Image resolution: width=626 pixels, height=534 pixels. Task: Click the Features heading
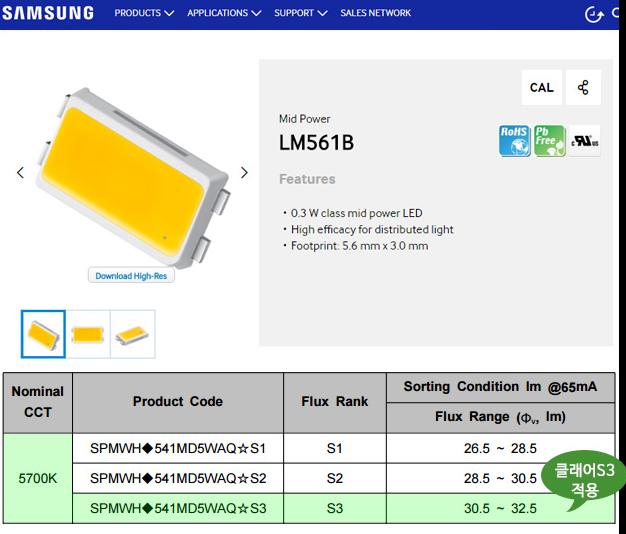(307, 179)
